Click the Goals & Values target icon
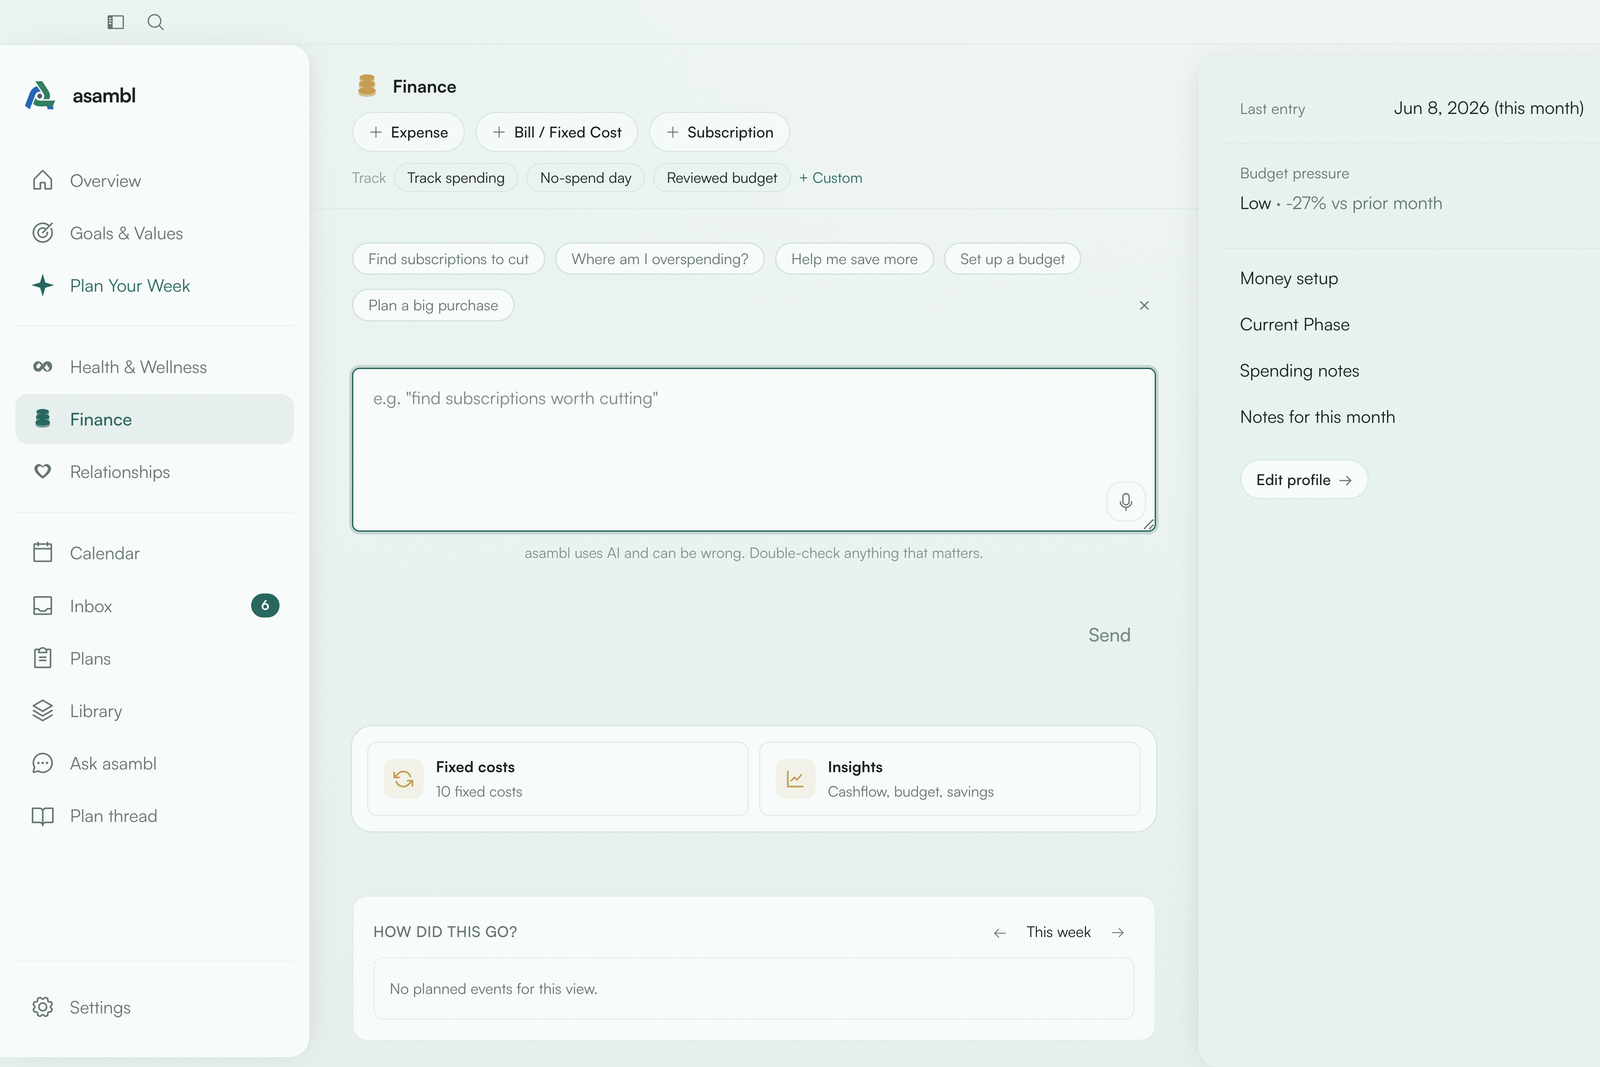Viewport: 1600px width, 1067px height. [43, 233]
